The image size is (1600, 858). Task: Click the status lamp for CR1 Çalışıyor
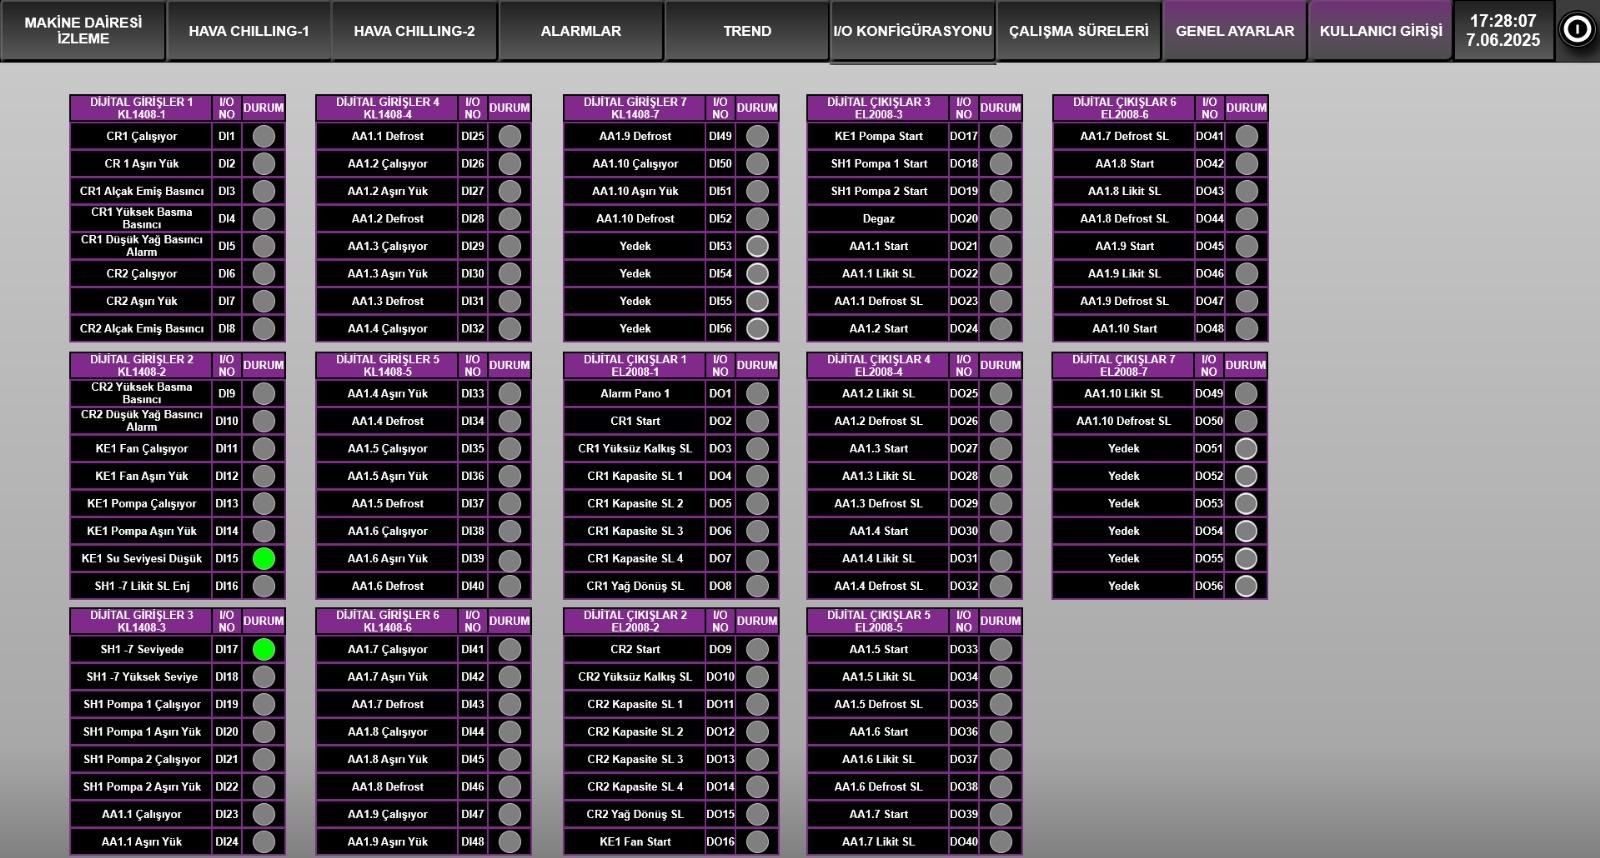pos(264,136)
